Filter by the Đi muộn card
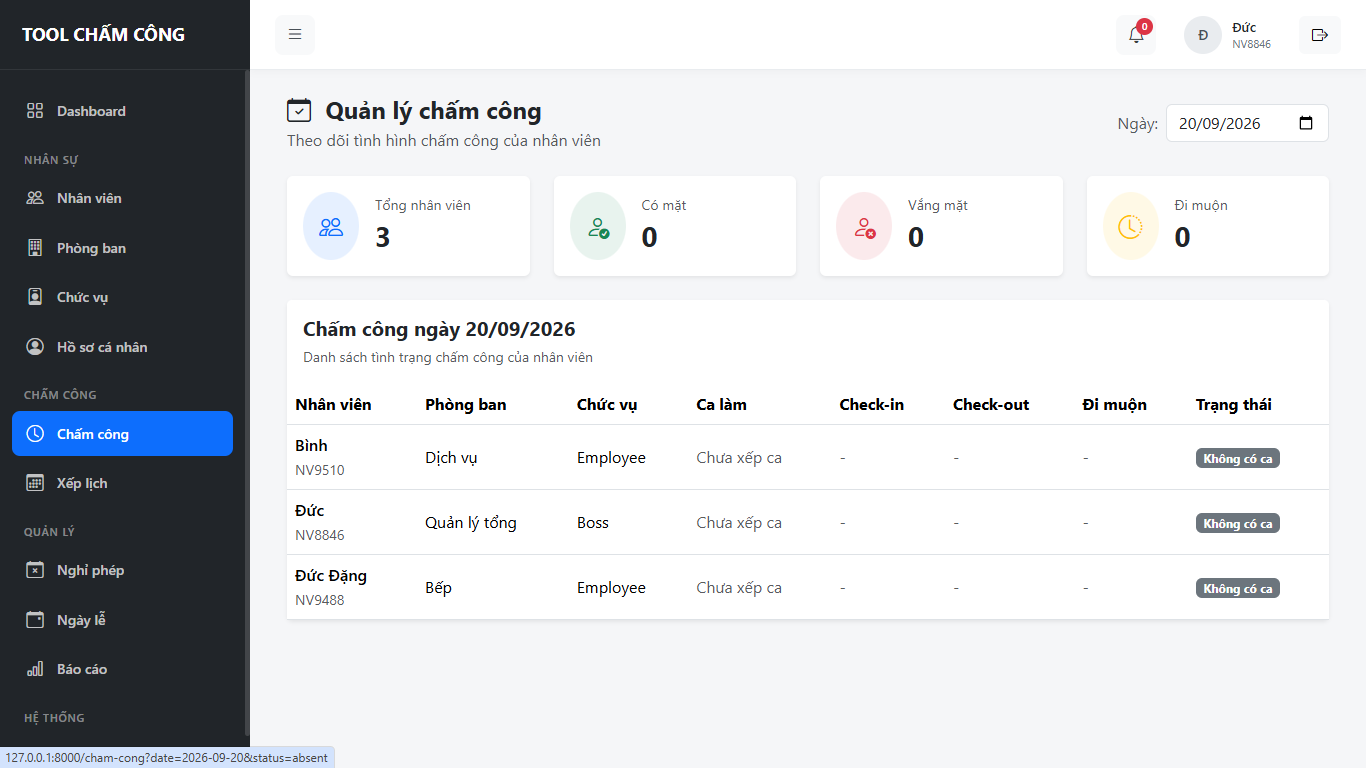The width and height of the screenshot is (1366, 768). [1208, 226]
